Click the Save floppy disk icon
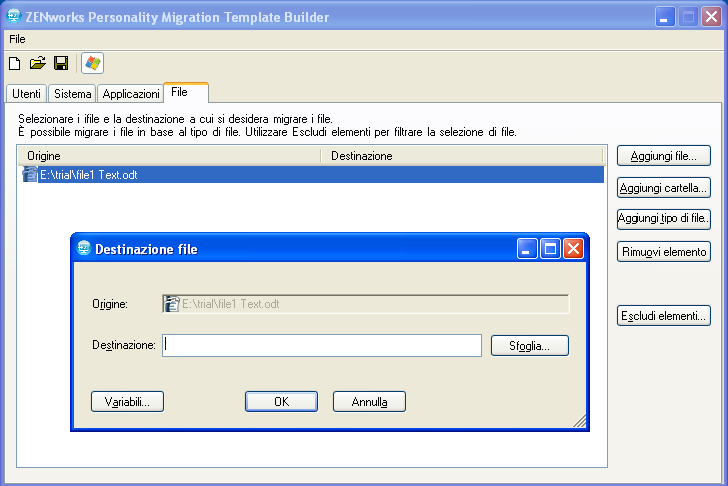Screen dimensions: 728x486 [x=61, y=63]
